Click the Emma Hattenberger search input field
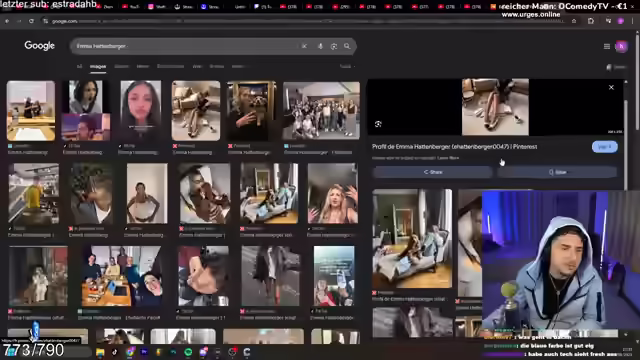 click(x=186, y=47)
